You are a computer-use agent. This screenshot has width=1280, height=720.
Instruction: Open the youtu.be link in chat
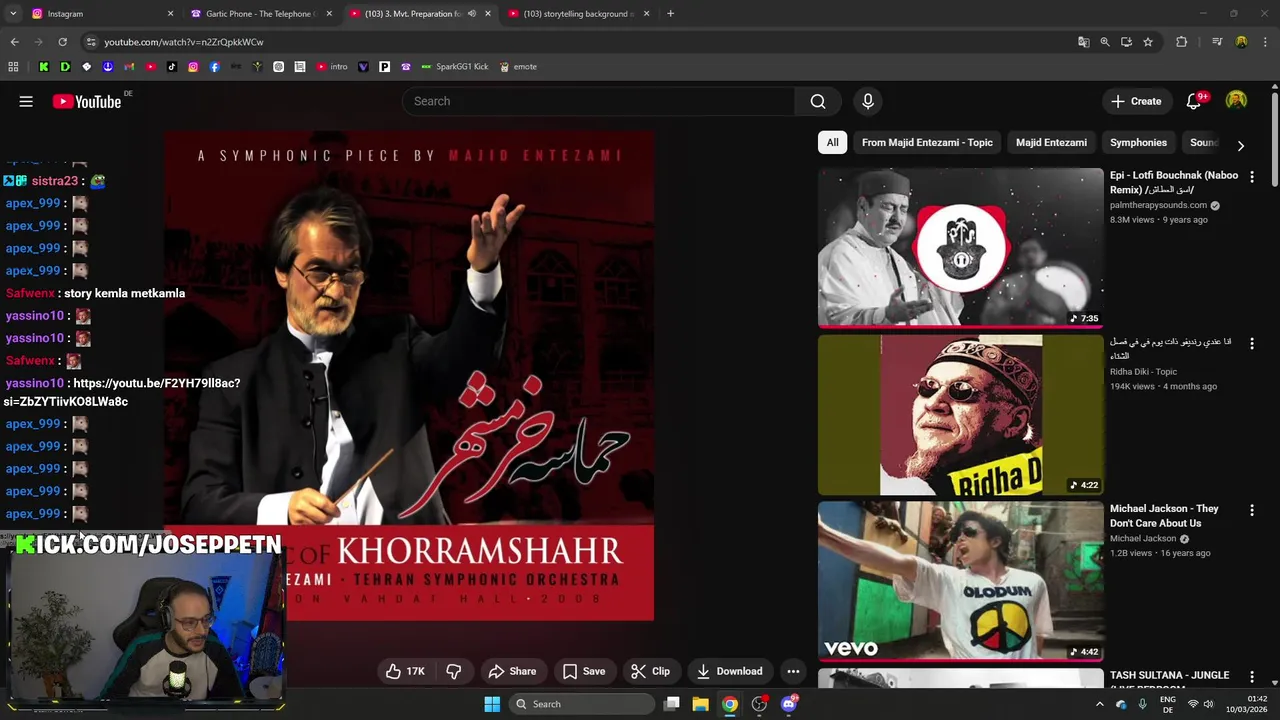click(x=122, y=392)
